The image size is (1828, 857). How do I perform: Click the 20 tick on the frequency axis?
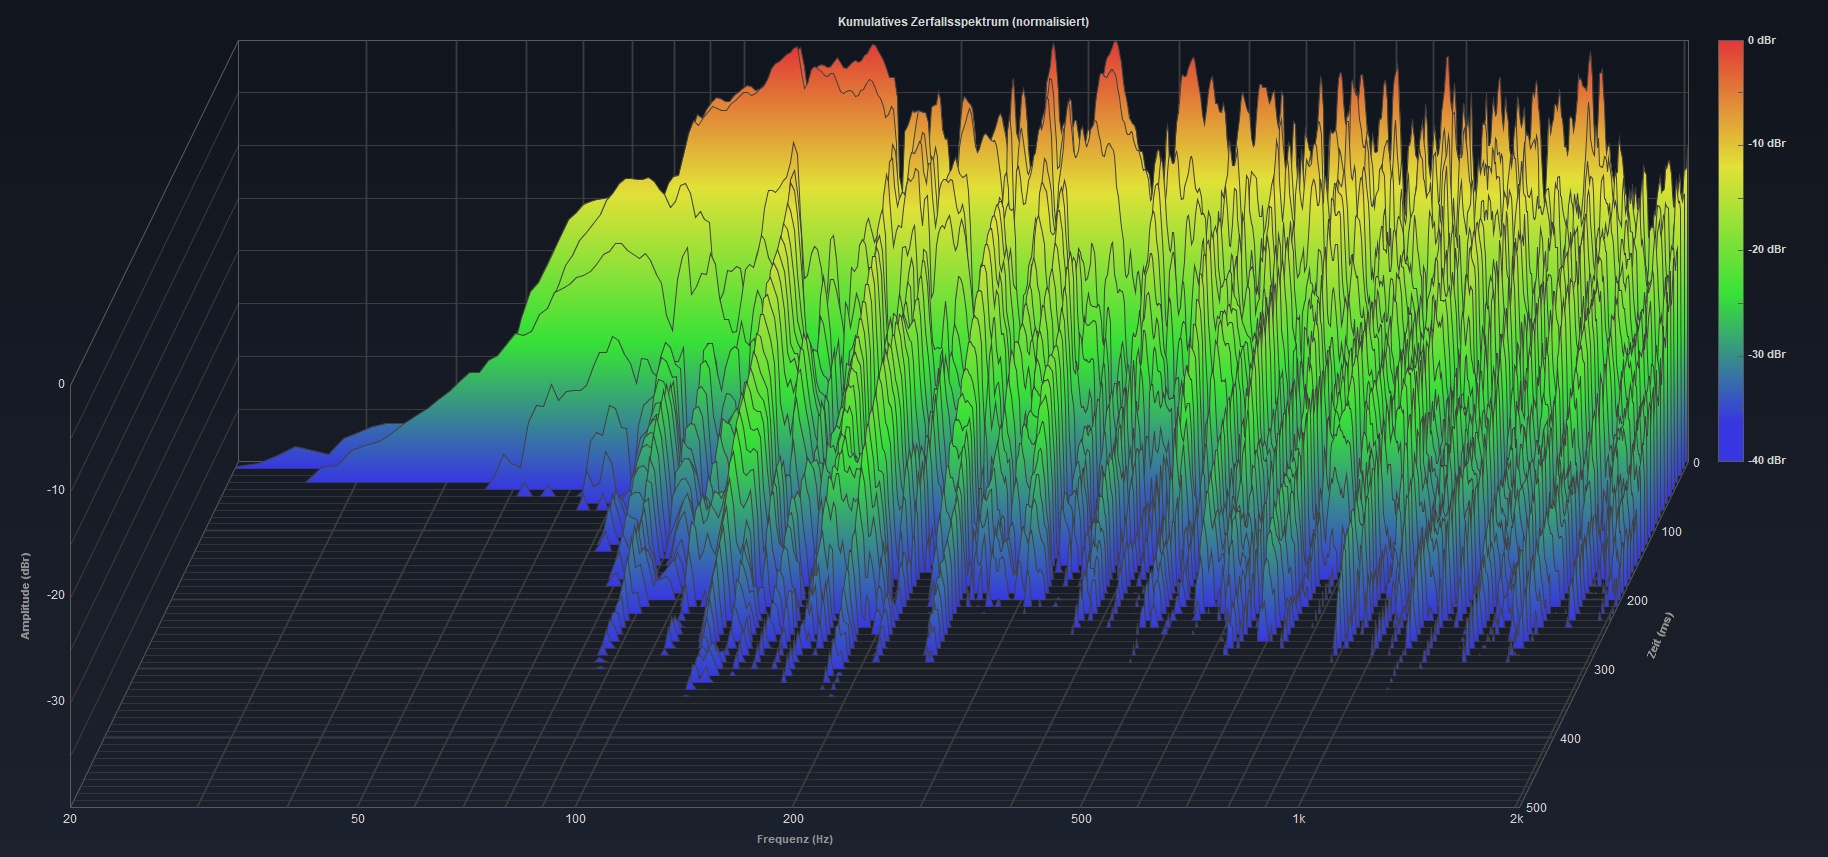pos(70,819)
